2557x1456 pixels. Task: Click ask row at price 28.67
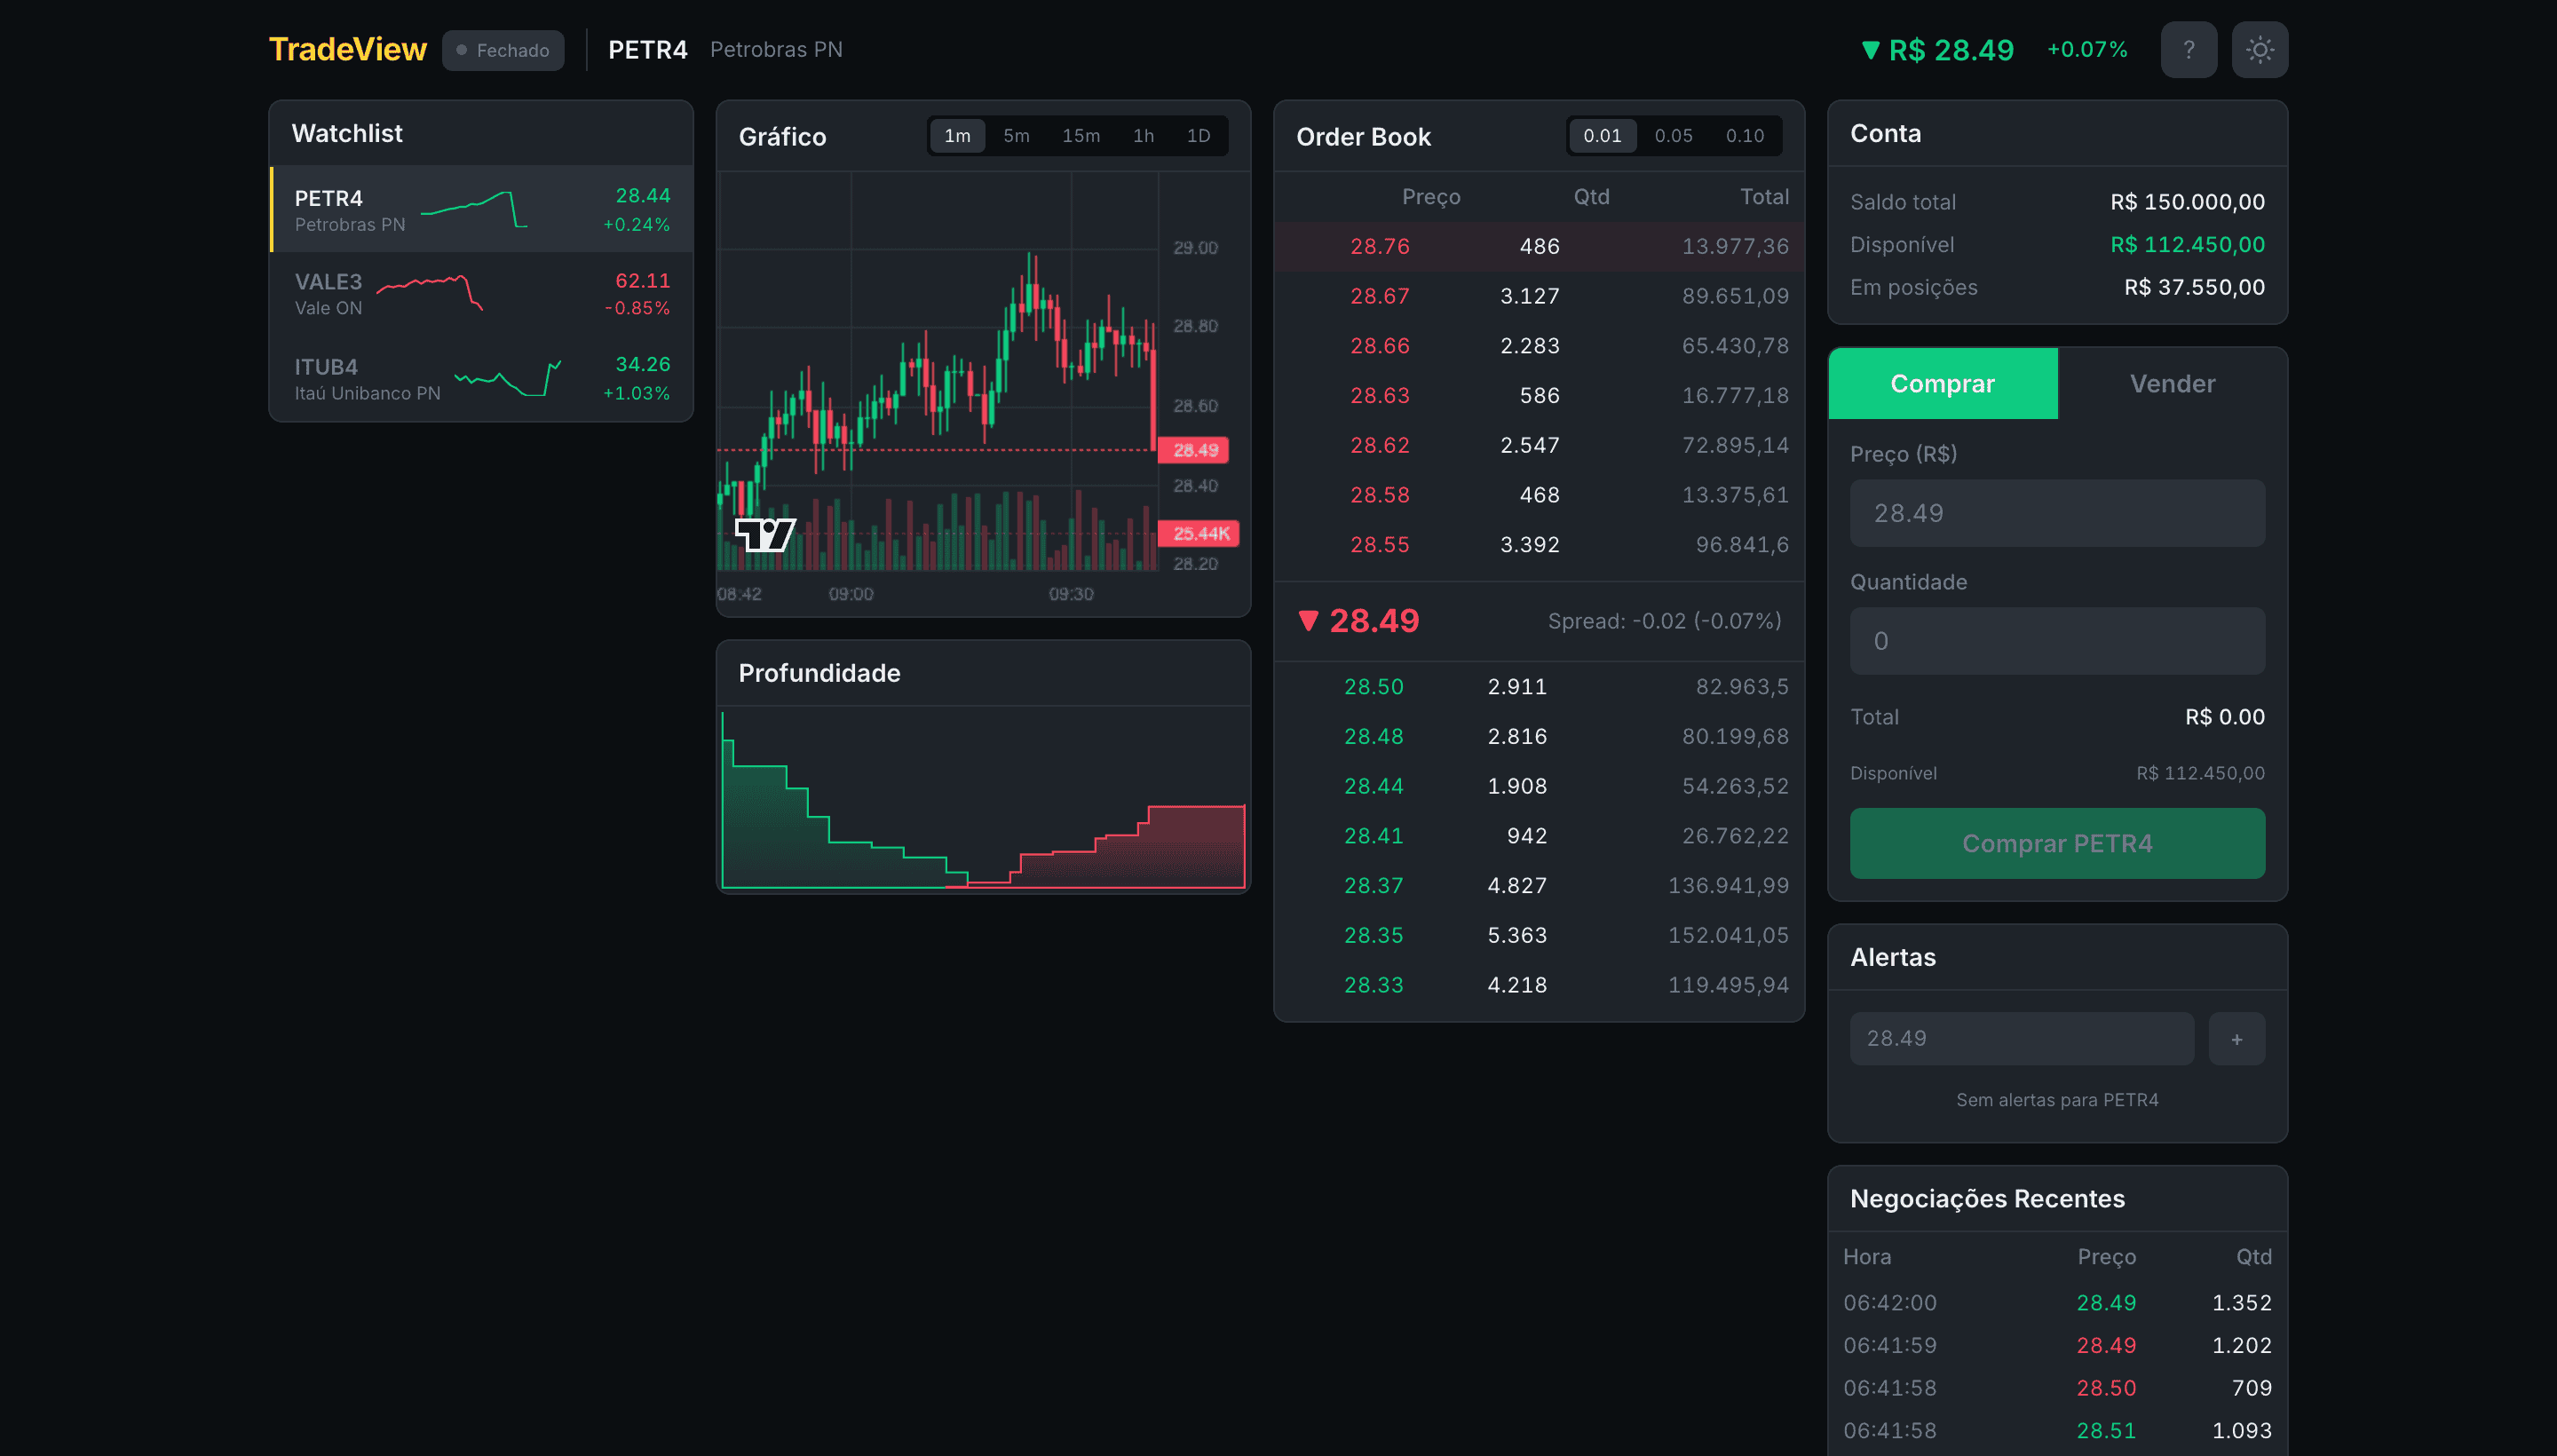coord(1539,297)
